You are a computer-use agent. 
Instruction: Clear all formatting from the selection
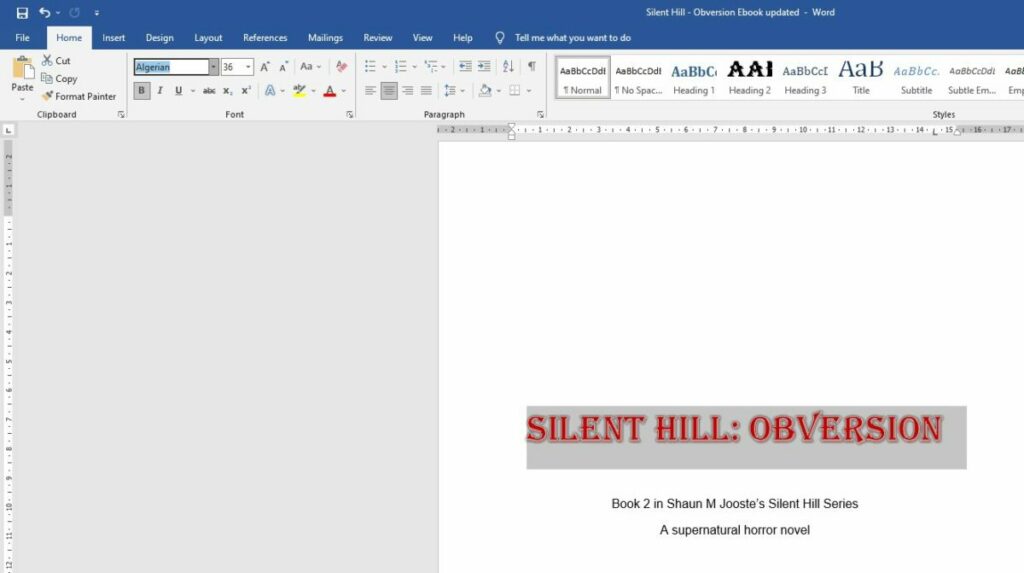(x=341, y=67)
